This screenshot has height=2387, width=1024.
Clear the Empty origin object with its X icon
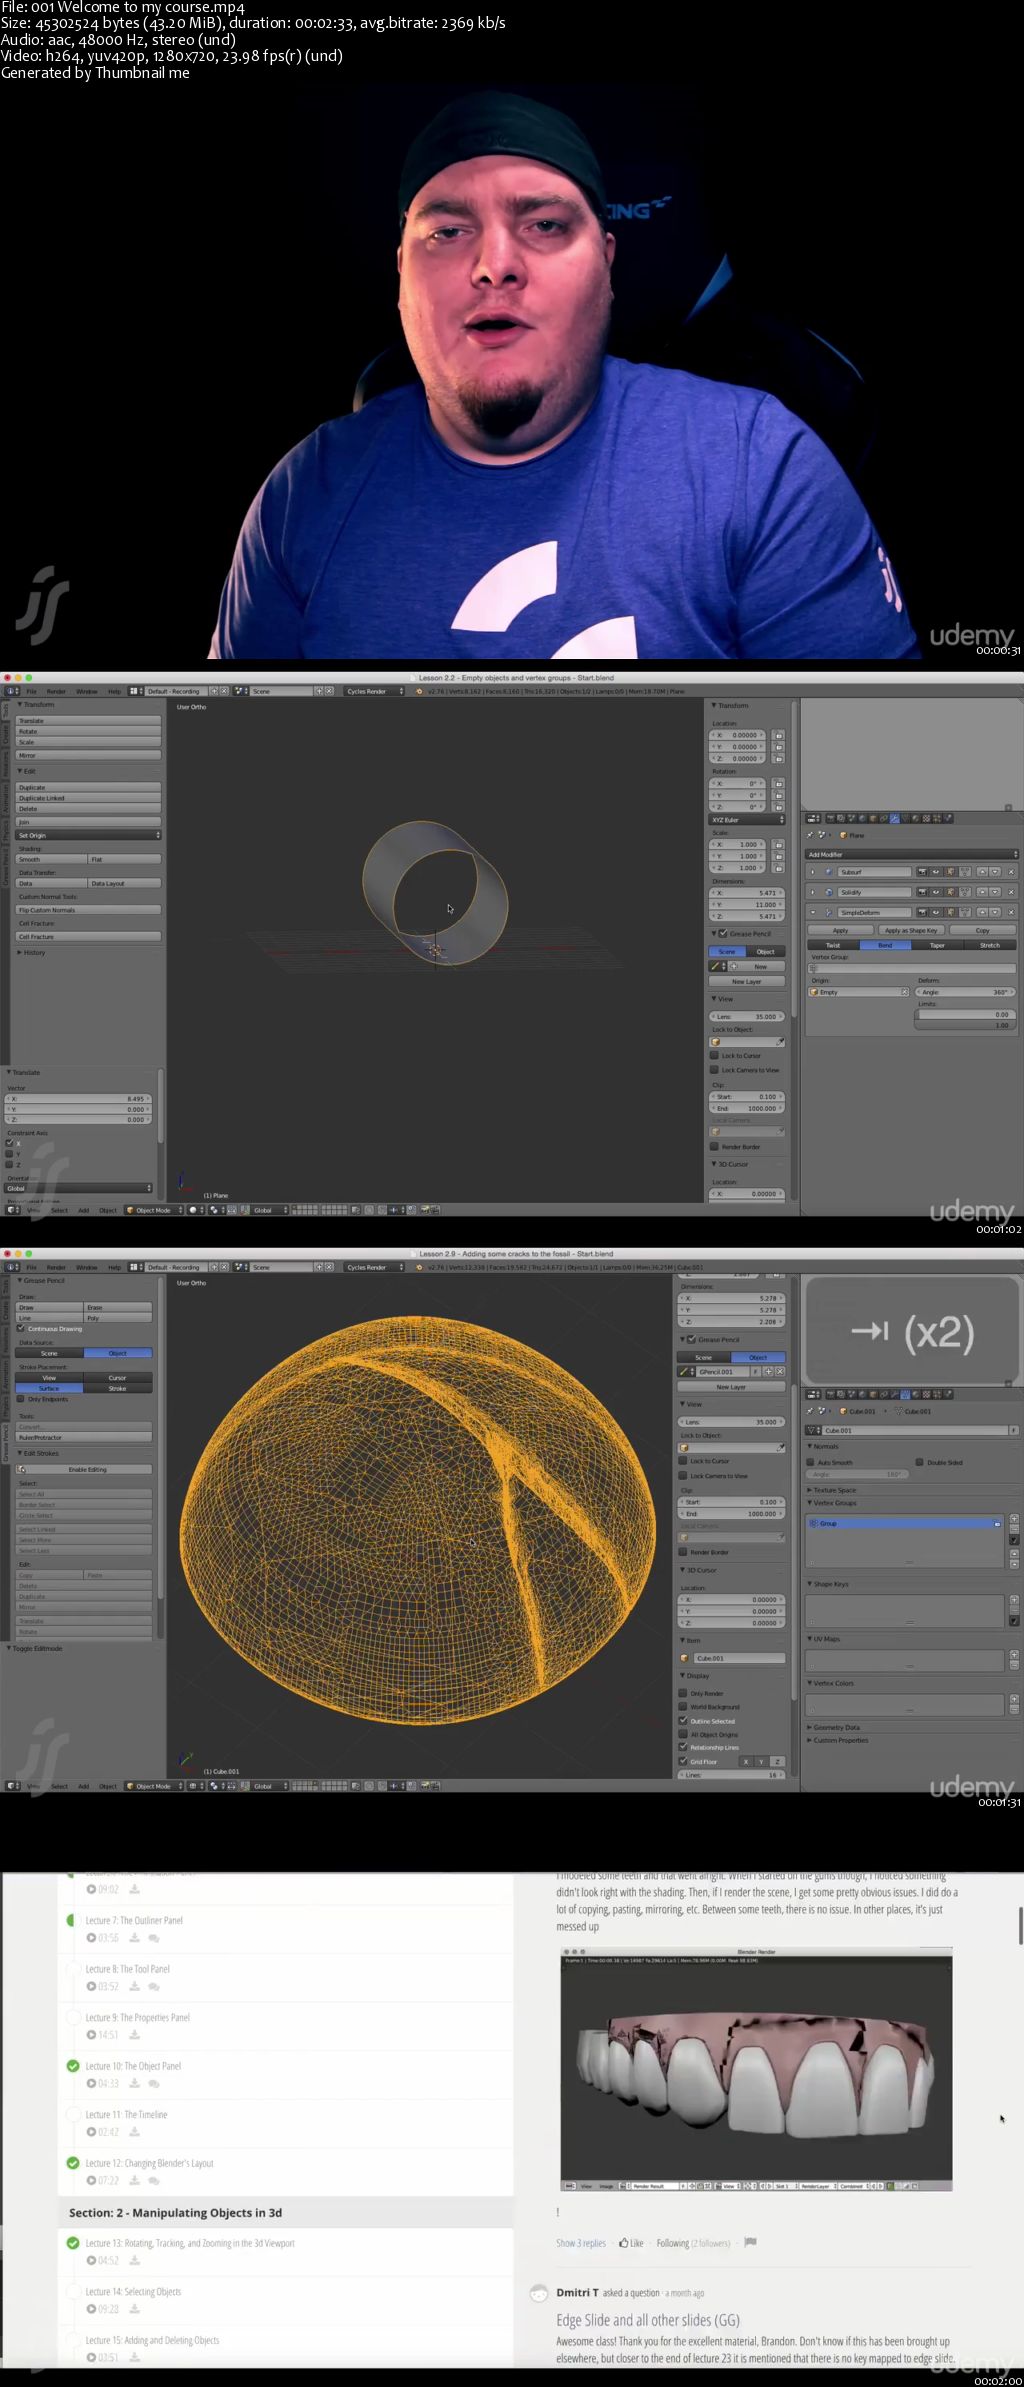click(x=905, y=992)
